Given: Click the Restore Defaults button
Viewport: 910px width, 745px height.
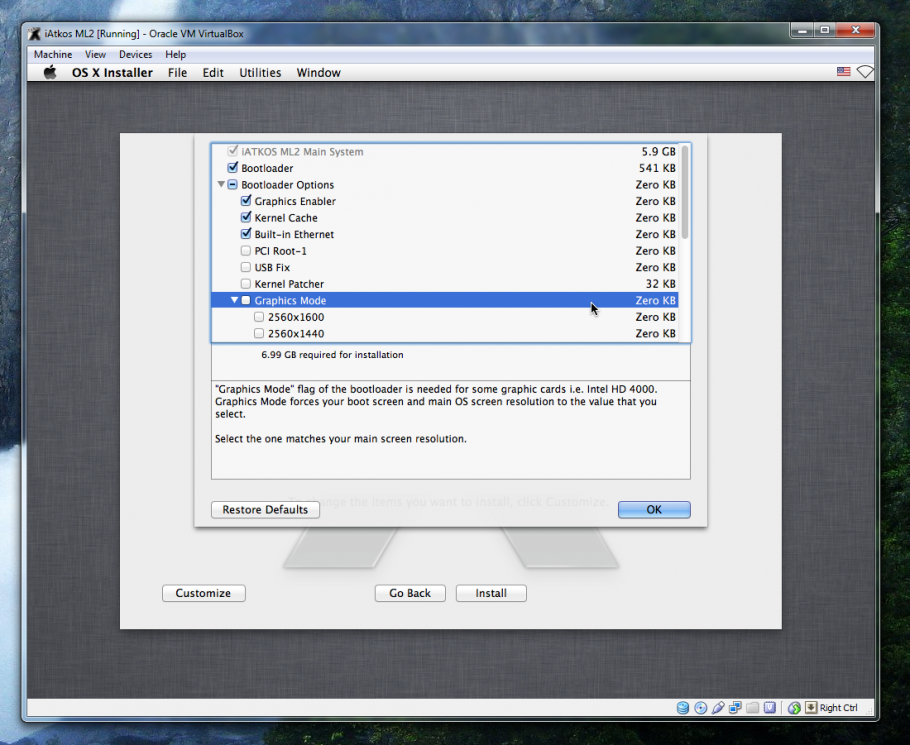Looking at the screenshot, I should pyautogui.click(x=265, y=509).
